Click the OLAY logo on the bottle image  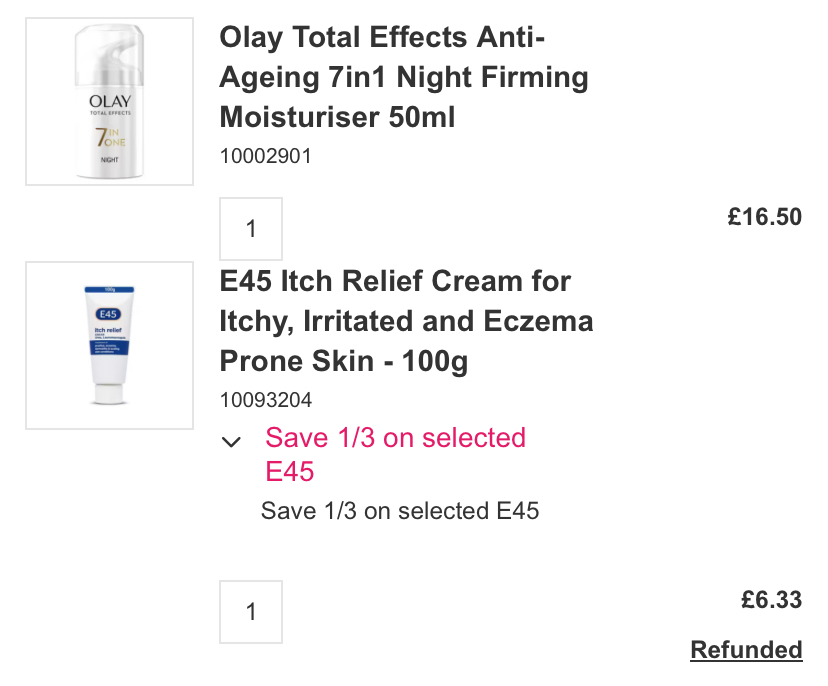(110, 101)
